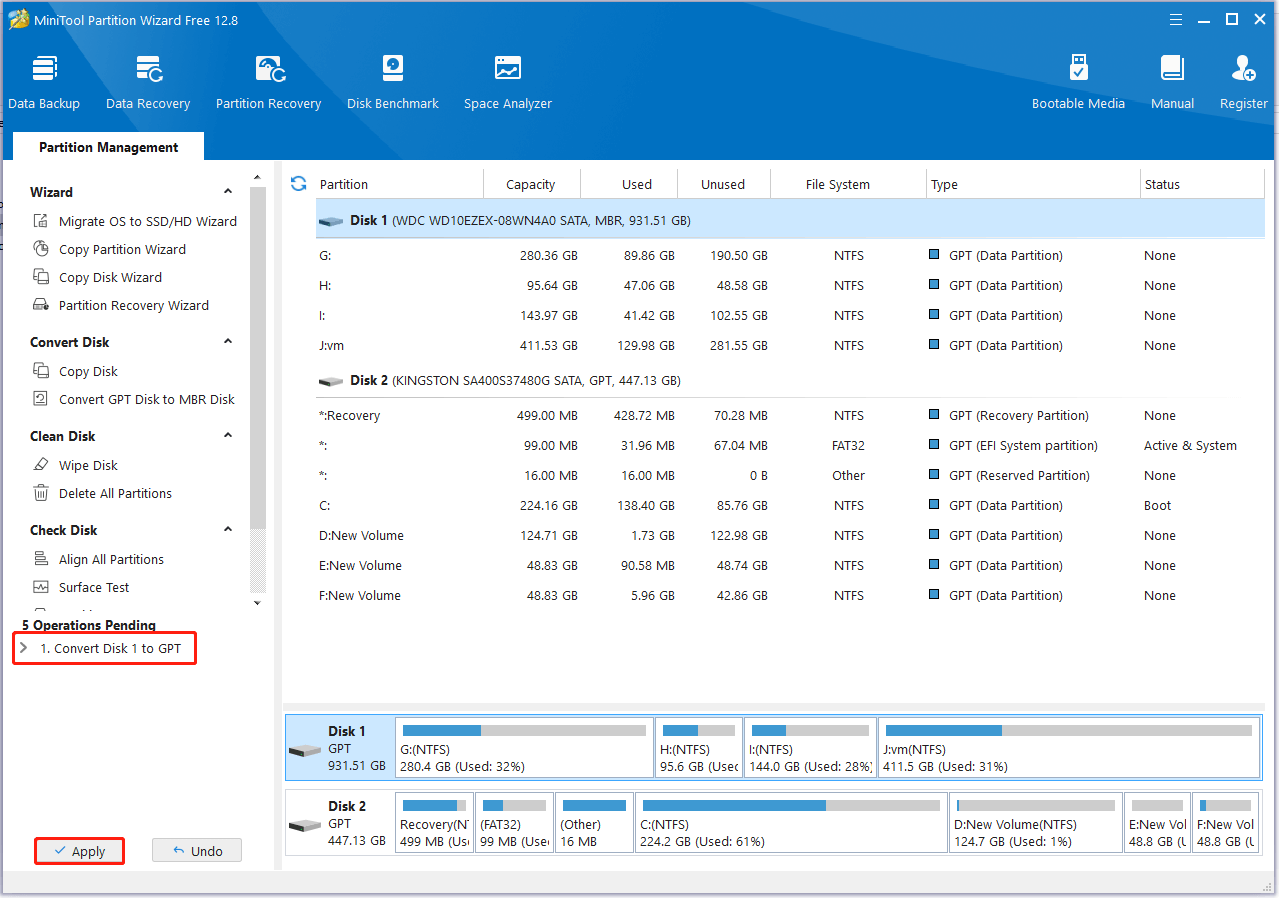This screenshot has height=898, width=1279.
Task: Click Disk 2 header icon in partition list
Action: click(330, 381)
